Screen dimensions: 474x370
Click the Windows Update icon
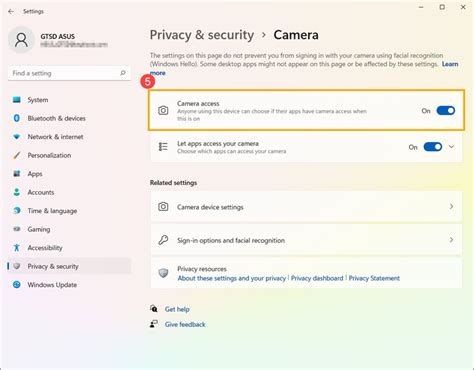tap(17, 285)
